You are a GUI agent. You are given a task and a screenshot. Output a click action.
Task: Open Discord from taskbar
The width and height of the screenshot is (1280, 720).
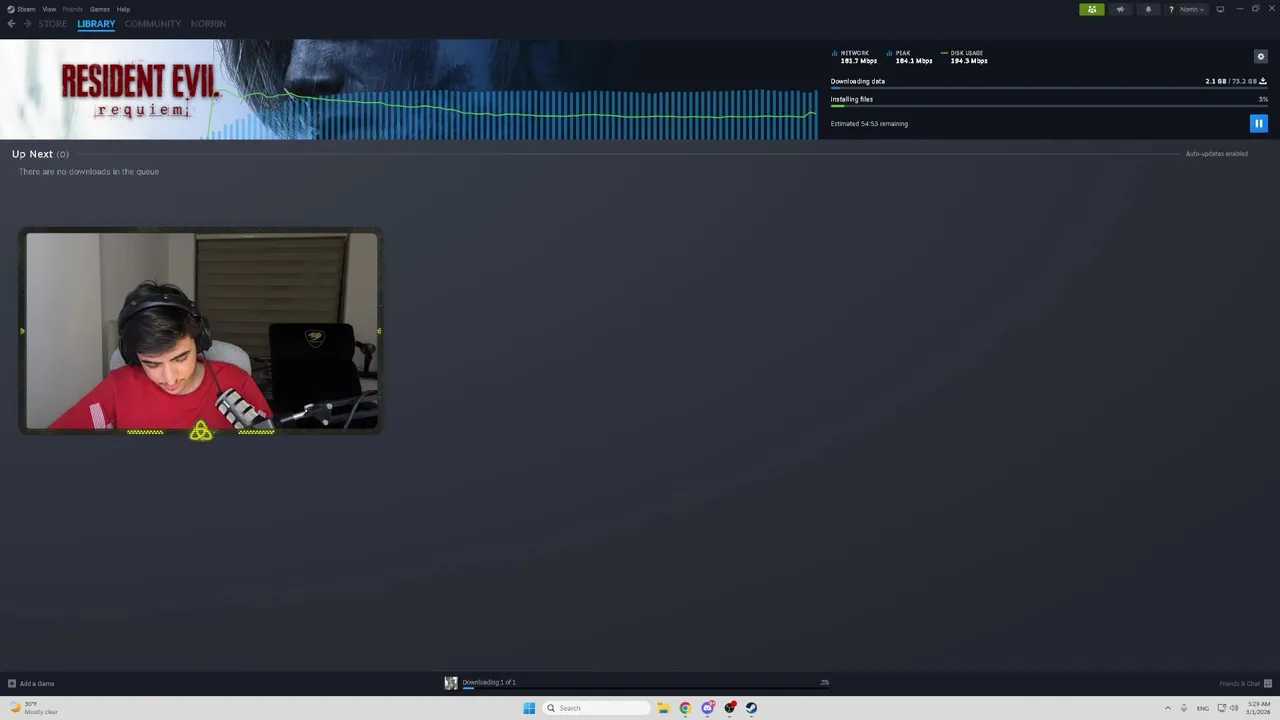(x=708, y=708)
